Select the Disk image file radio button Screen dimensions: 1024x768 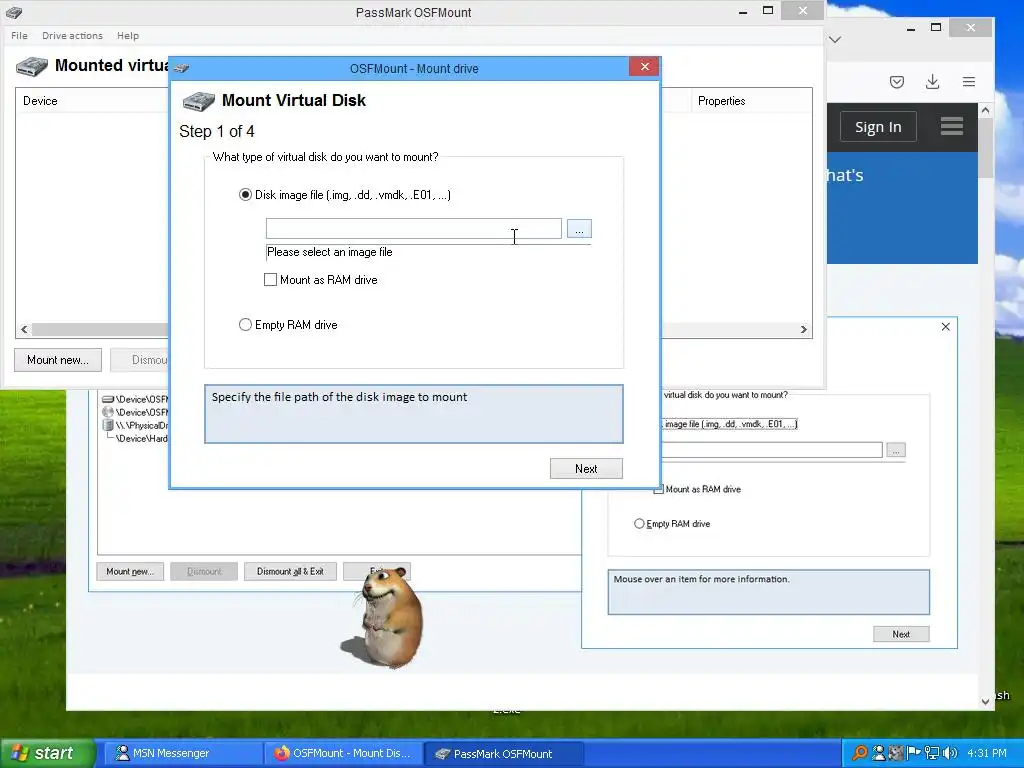tap(245, 195)
